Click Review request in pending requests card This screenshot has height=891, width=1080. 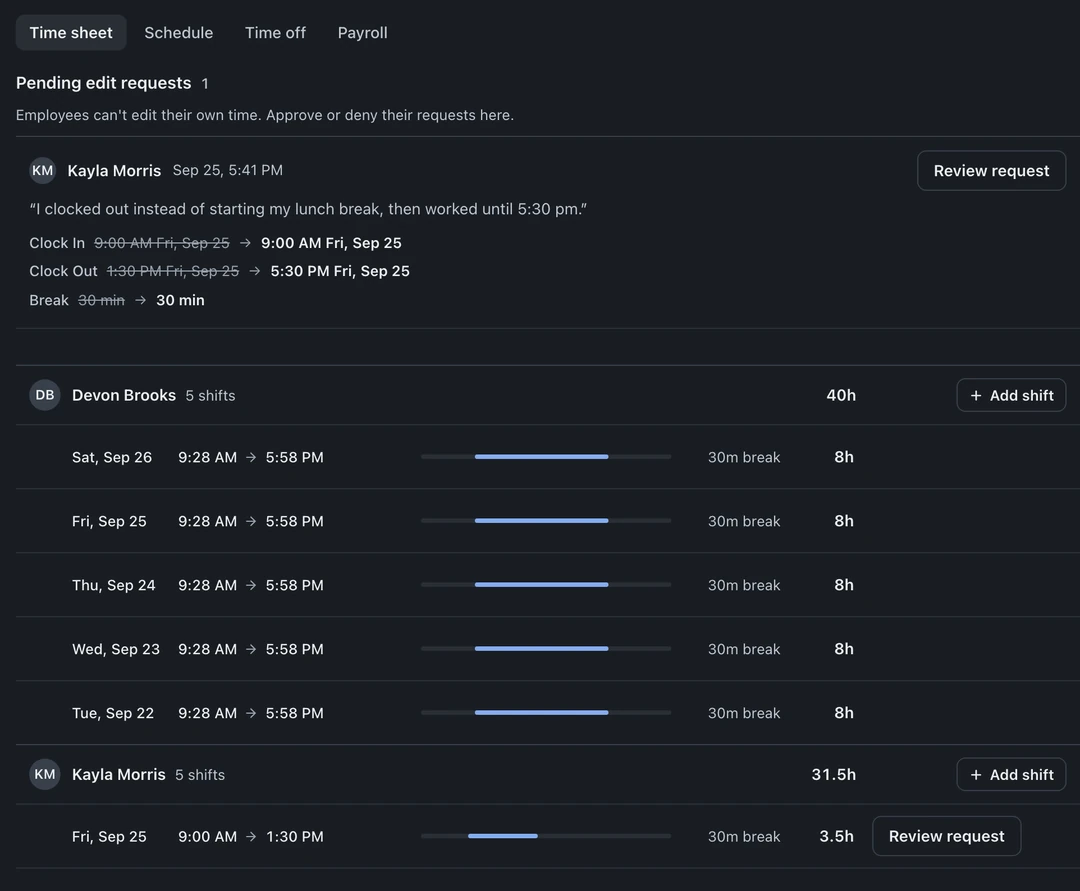pos(991,171)
